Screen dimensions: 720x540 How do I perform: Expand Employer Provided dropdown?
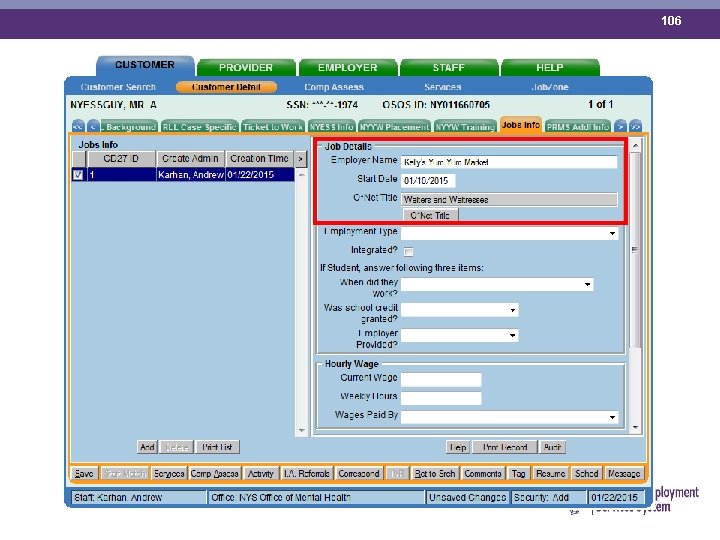coord(512,336)
